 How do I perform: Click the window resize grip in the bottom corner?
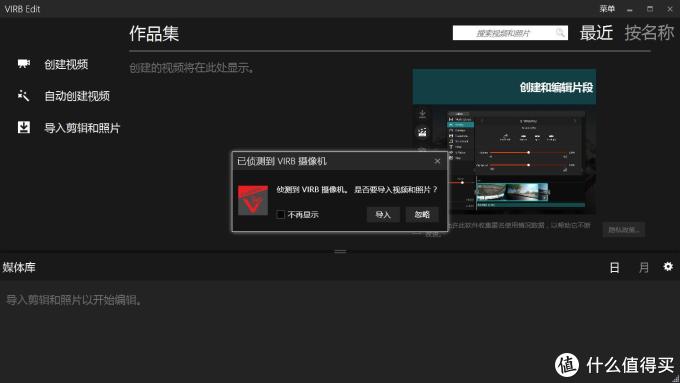(x=675, y=379)
